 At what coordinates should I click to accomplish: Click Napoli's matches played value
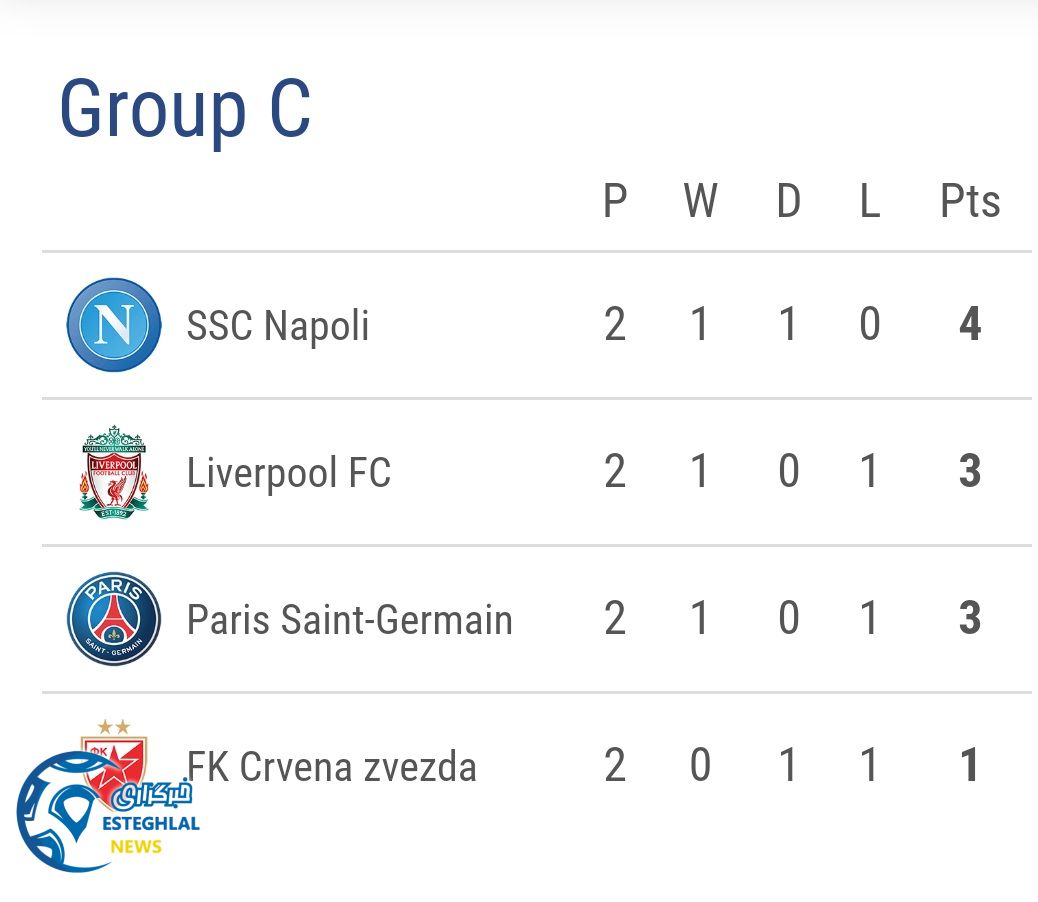(615, 325)
